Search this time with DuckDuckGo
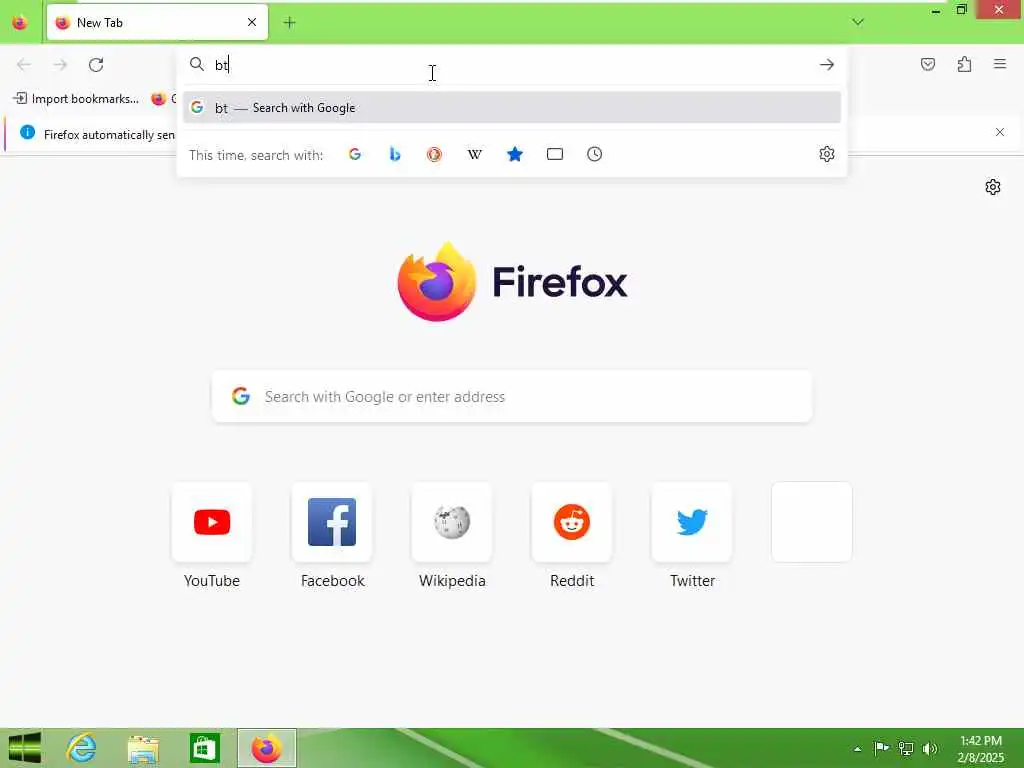Screen dimensions: 1024x768 tap(434, 154)
